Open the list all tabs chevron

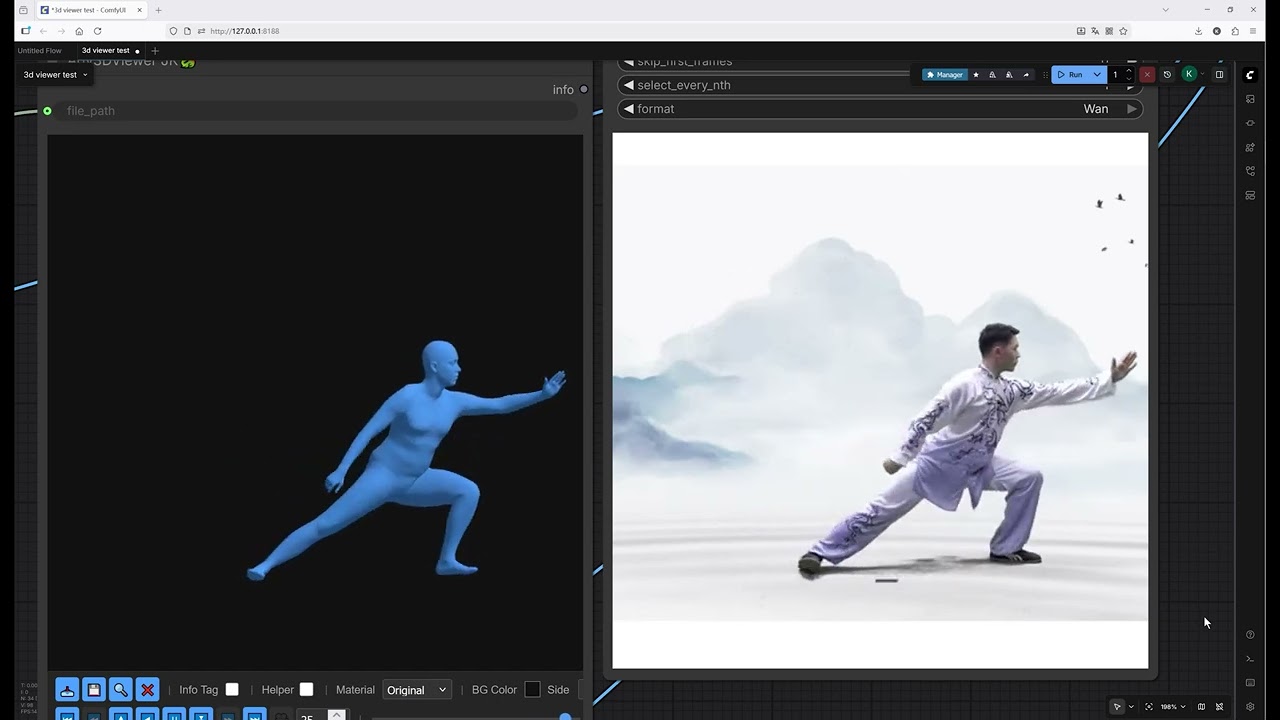[1165, 10]
